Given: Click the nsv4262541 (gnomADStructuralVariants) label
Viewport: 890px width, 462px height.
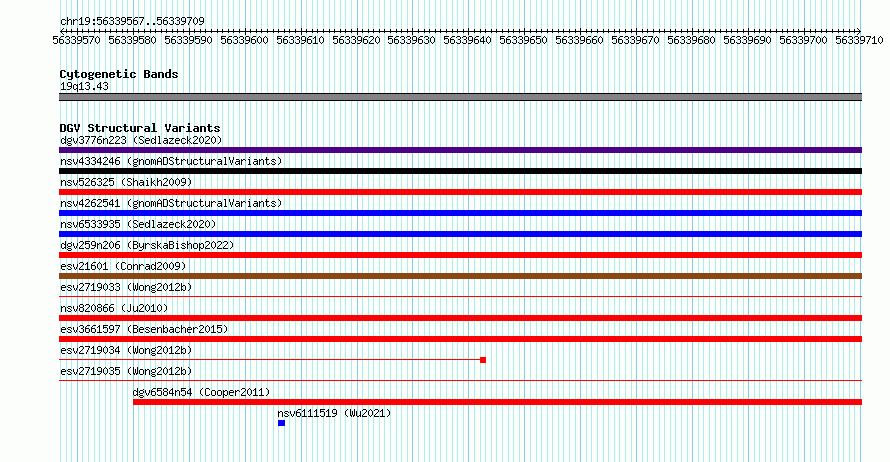Looking at the screenshot, I should coord(171,203).
